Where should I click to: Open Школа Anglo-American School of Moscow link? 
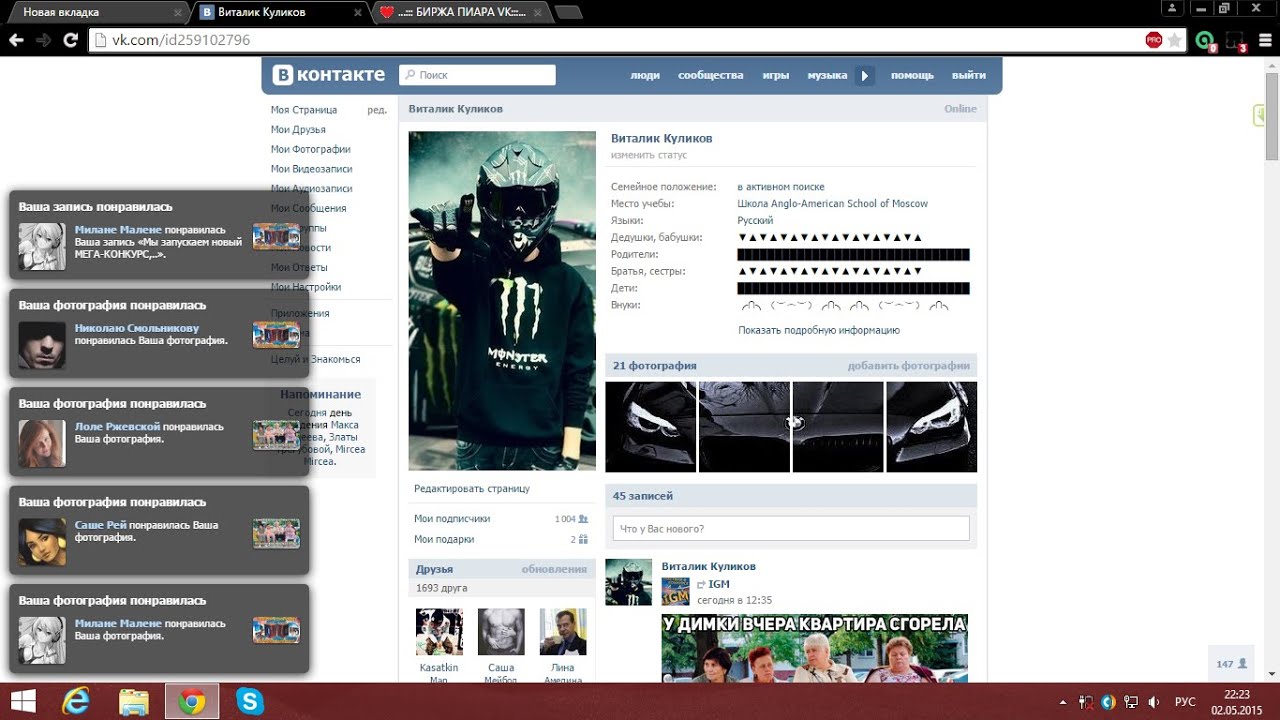click(833, 204)
